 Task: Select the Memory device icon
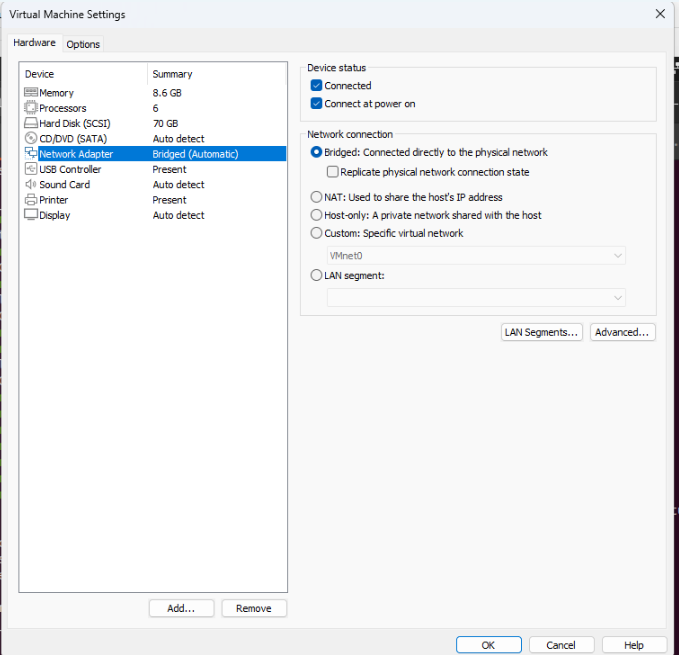pyautogui.click(x=31, y=93)
